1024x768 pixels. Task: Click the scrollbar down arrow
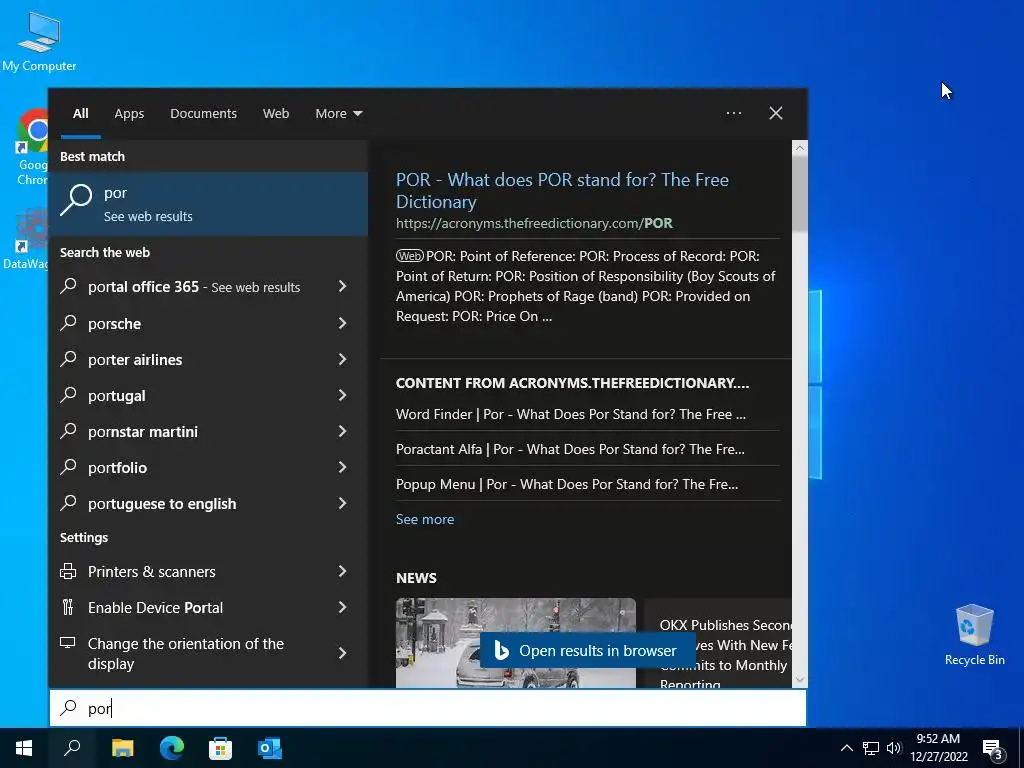coord(800,680)
